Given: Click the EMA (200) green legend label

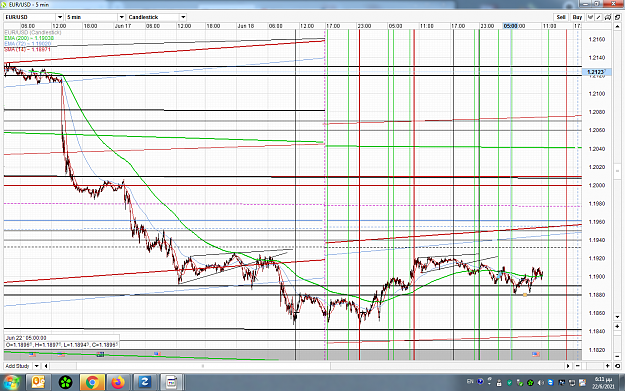Looking at the screenshot, I should (29, 38).
